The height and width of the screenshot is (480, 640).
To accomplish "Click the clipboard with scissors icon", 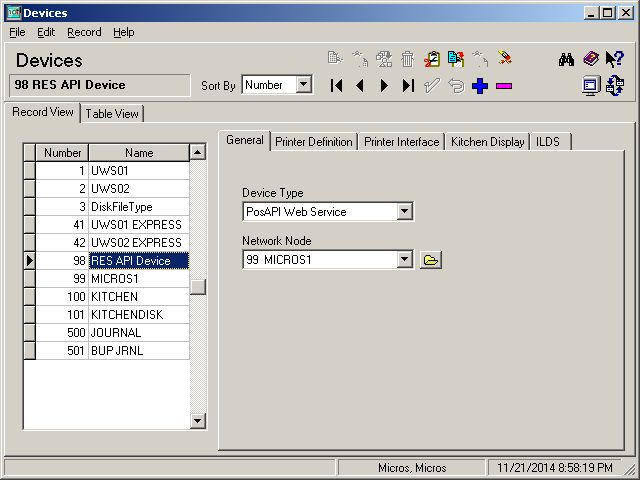I will point(432,59).
